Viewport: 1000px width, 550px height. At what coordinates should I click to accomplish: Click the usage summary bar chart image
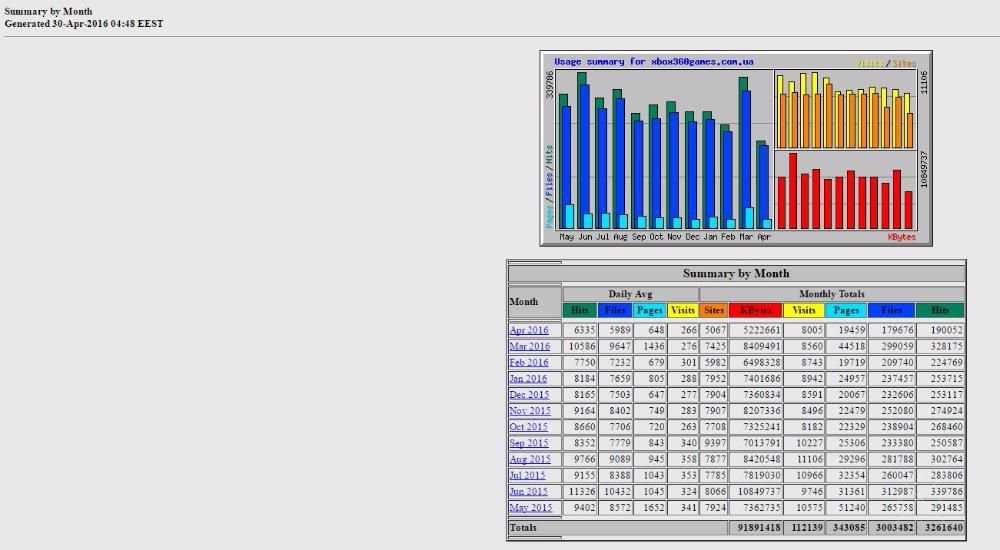point(736,148)
